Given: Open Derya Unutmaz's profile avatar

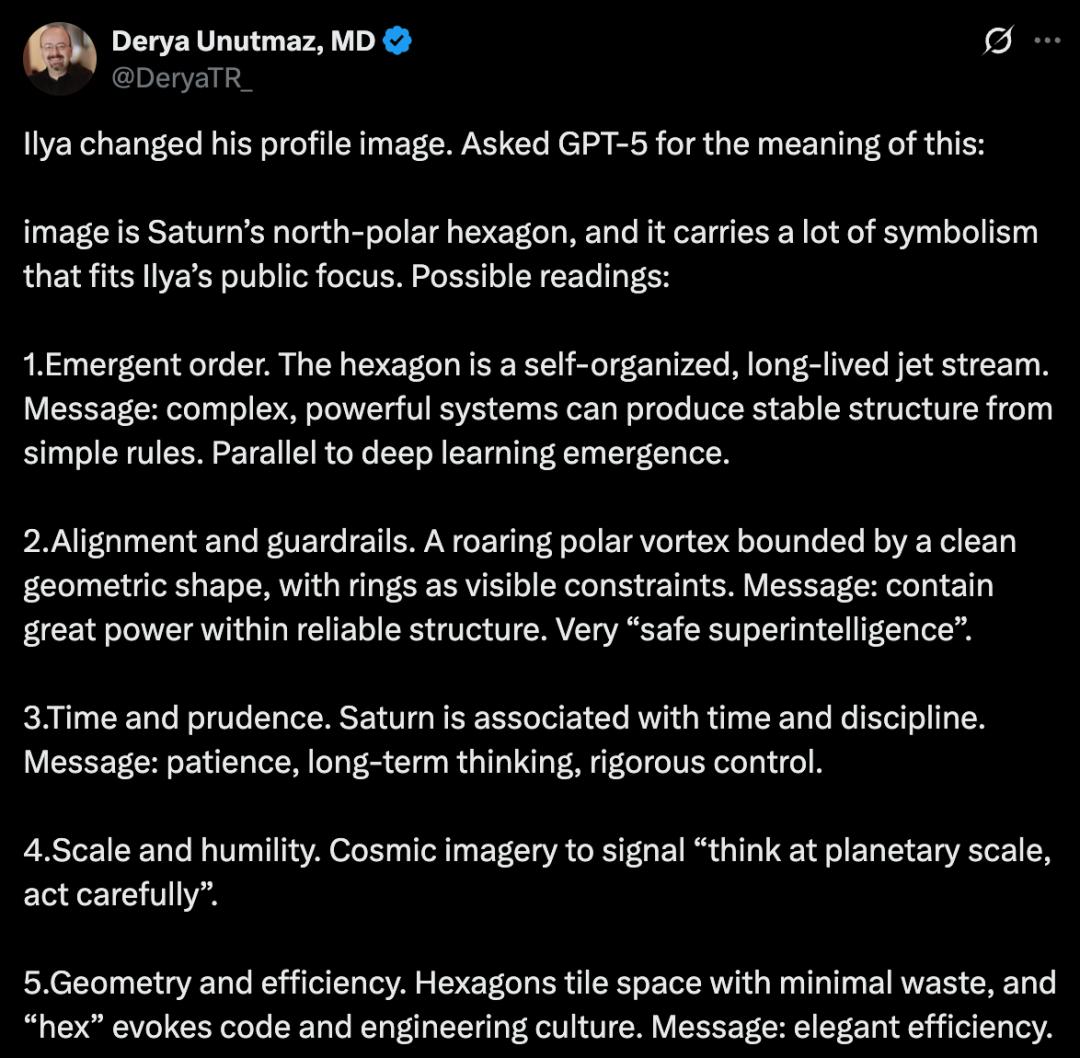Looking at the screenshot, I should pyautogui.click(x=59, y=59).
